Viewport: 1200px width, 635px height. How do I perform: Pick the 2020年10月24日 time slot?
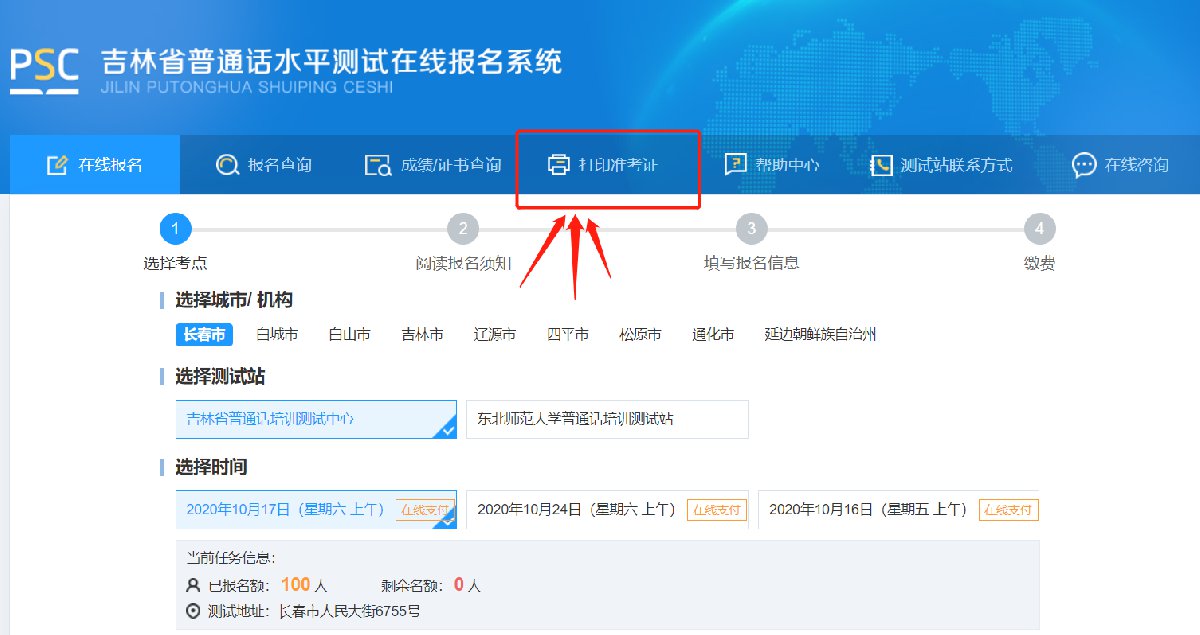[x=607, y=509]
